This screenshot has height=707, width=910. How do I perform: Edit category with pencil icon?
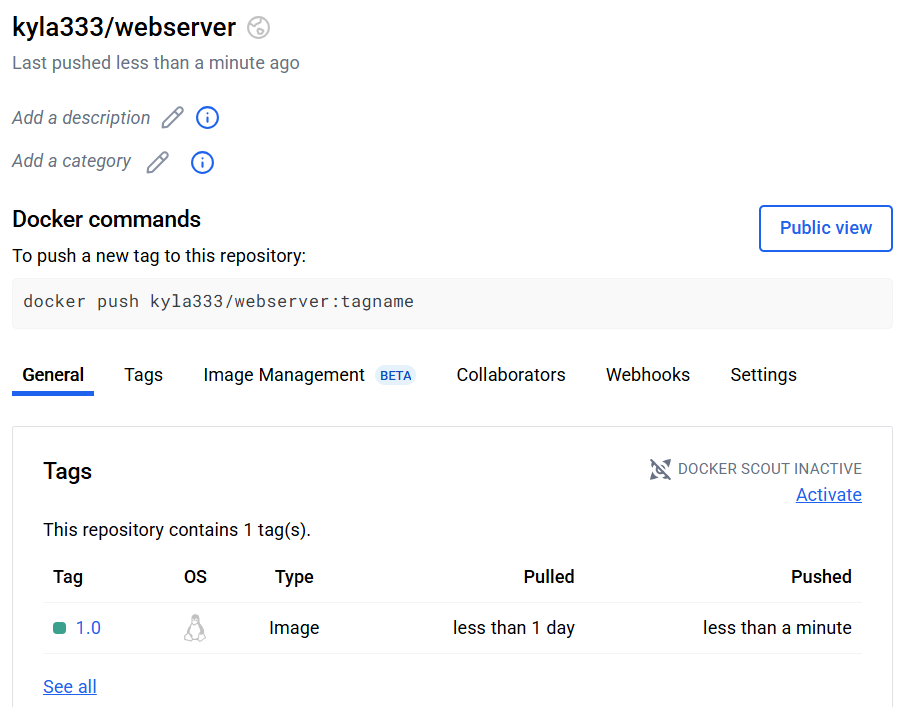157,162
